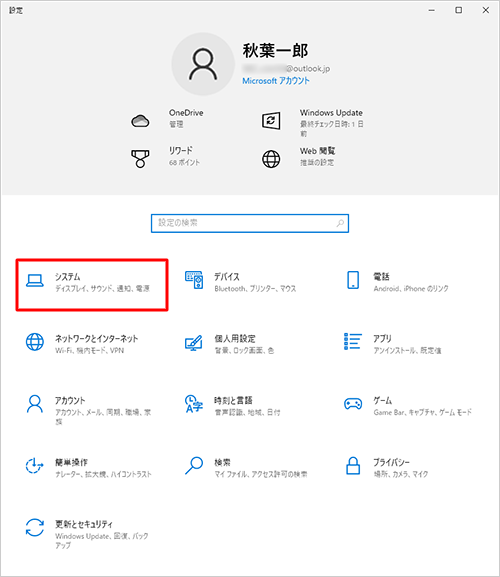Open the リワード 68 ポイント entry
This screenshot has height=577, width=500.
click(184, 156)
